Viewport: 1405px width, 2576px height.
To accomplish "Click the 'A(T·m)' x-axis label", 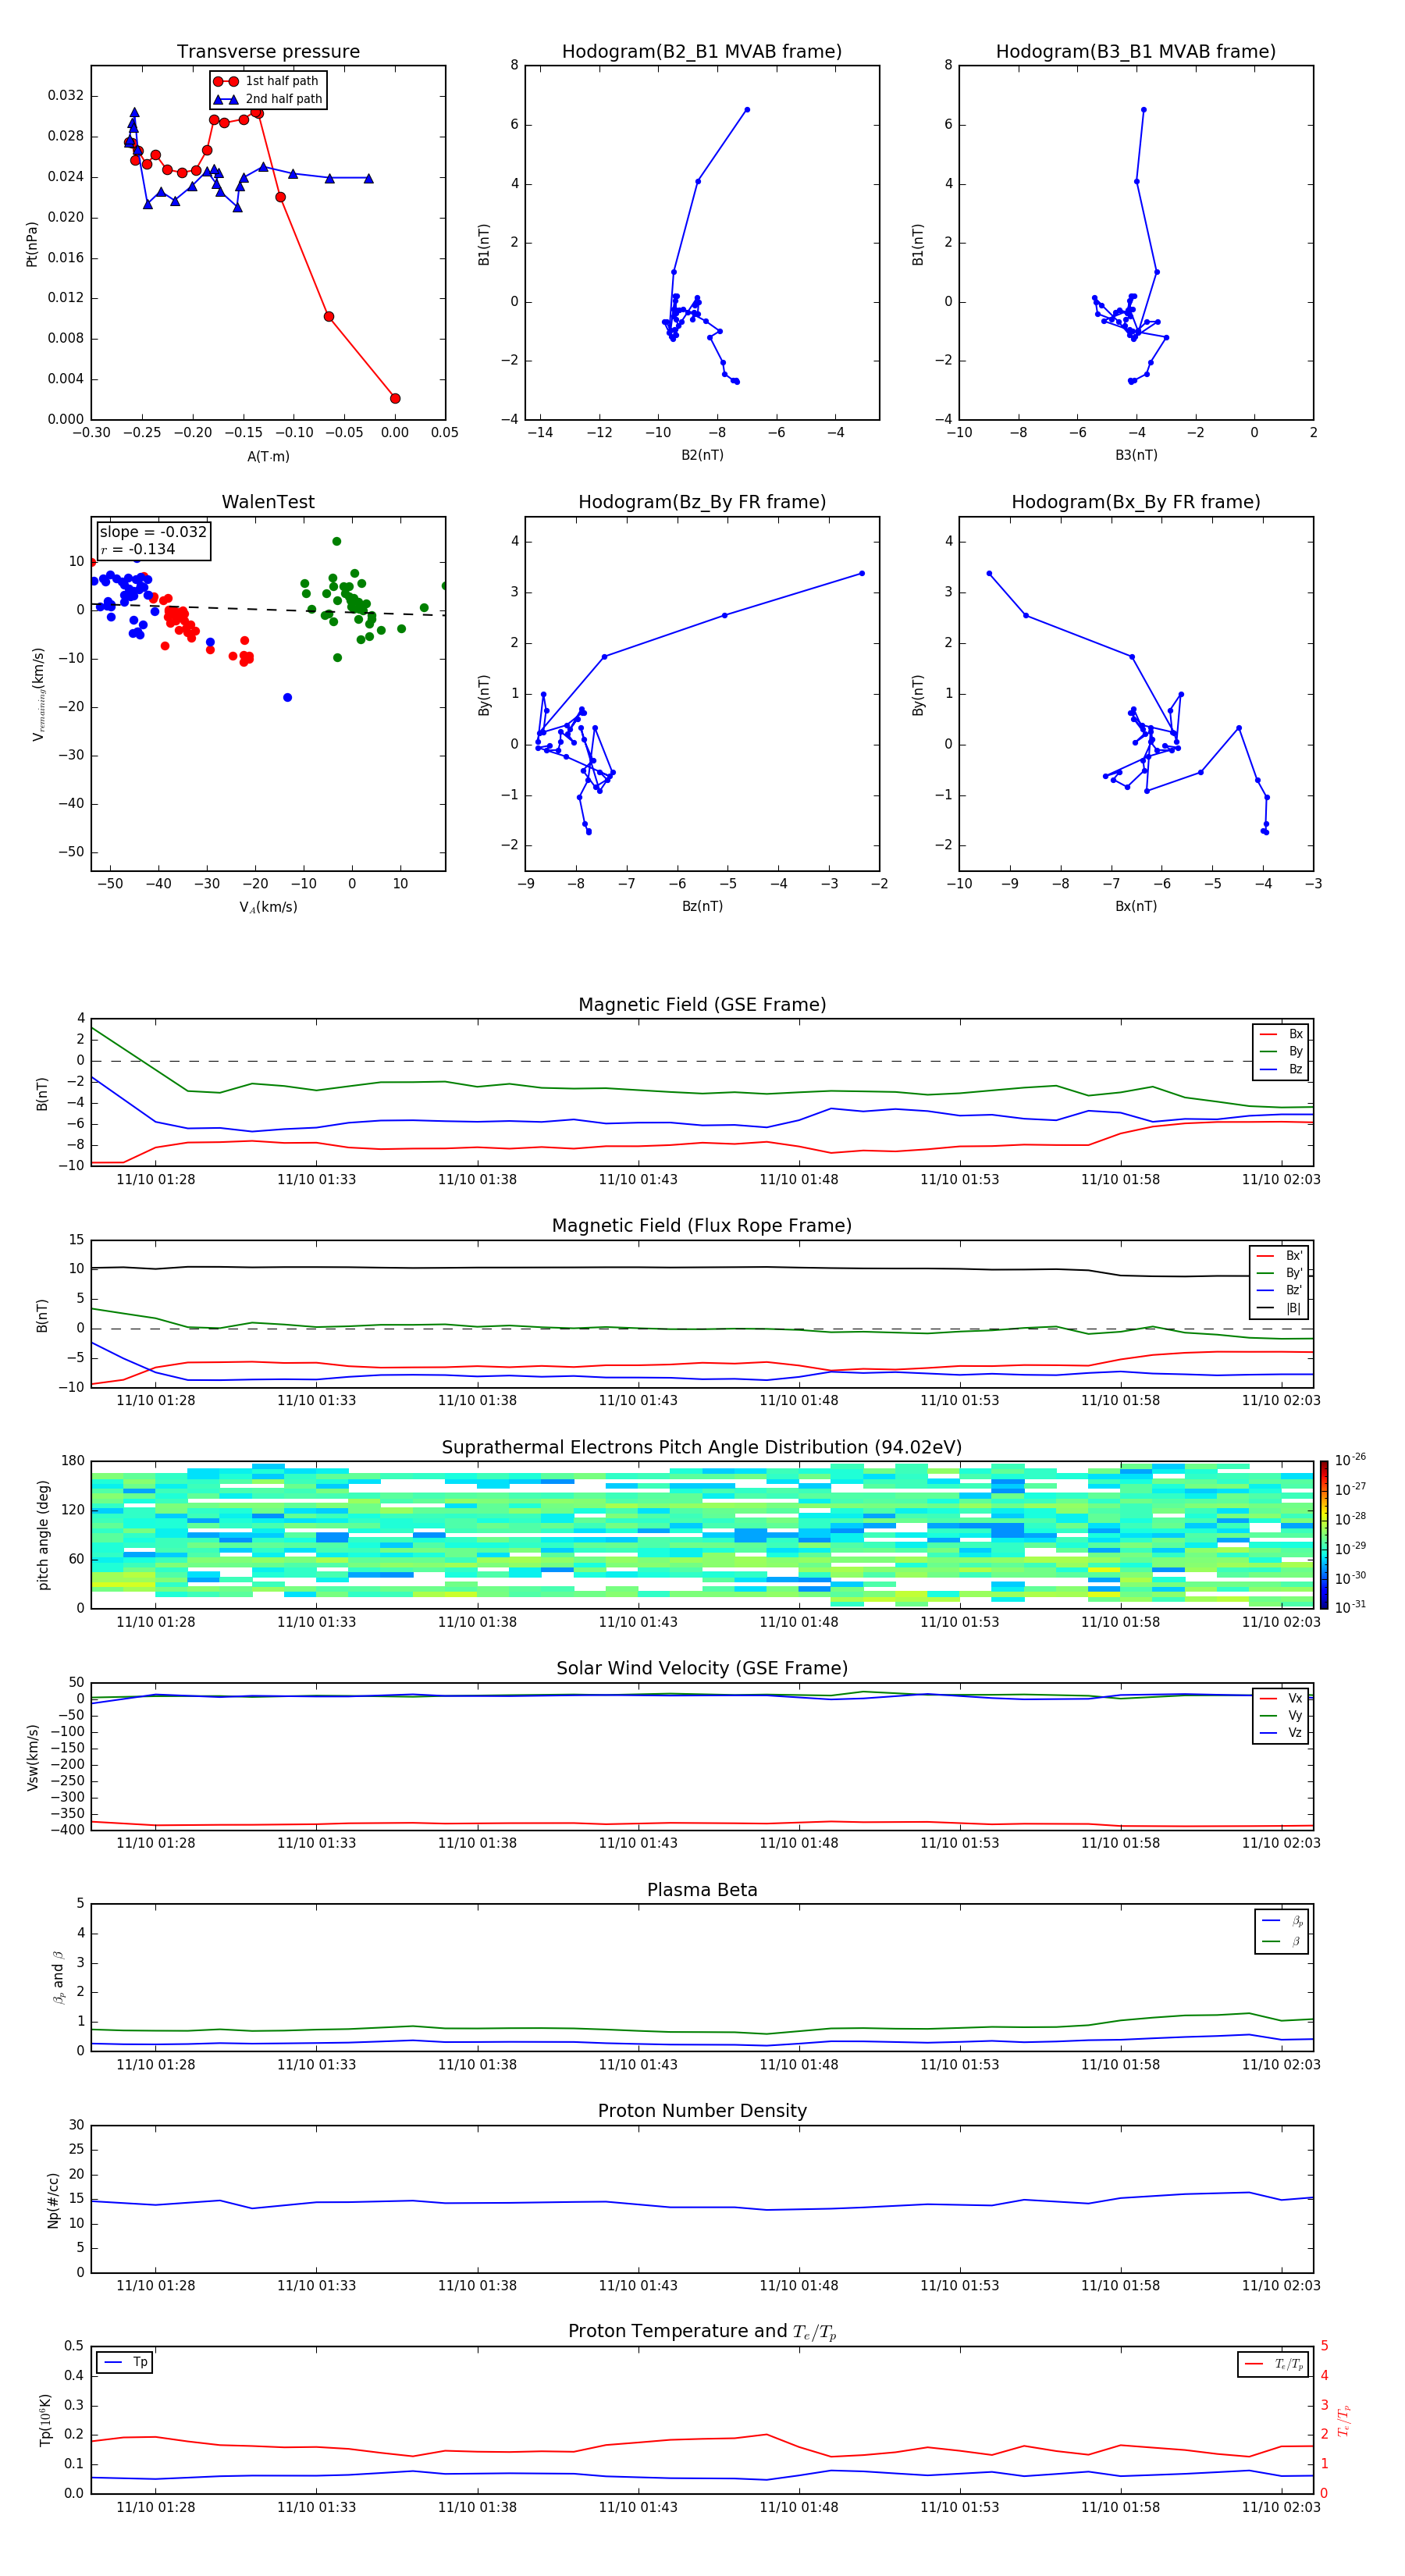I will tap(268, 456).
